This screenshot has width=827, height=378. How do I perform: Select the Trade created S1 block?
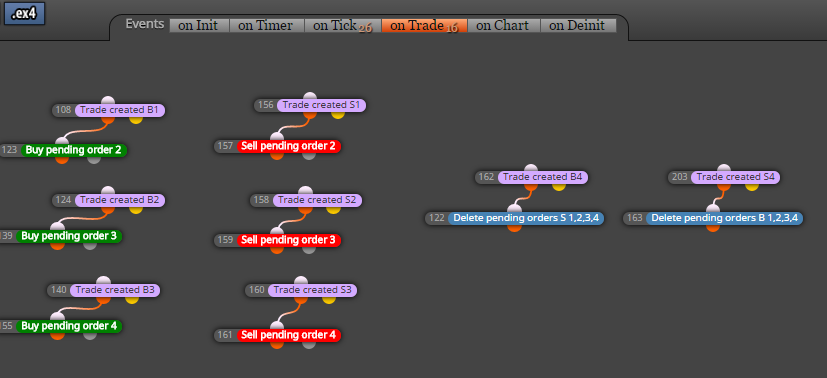(321, 105)
